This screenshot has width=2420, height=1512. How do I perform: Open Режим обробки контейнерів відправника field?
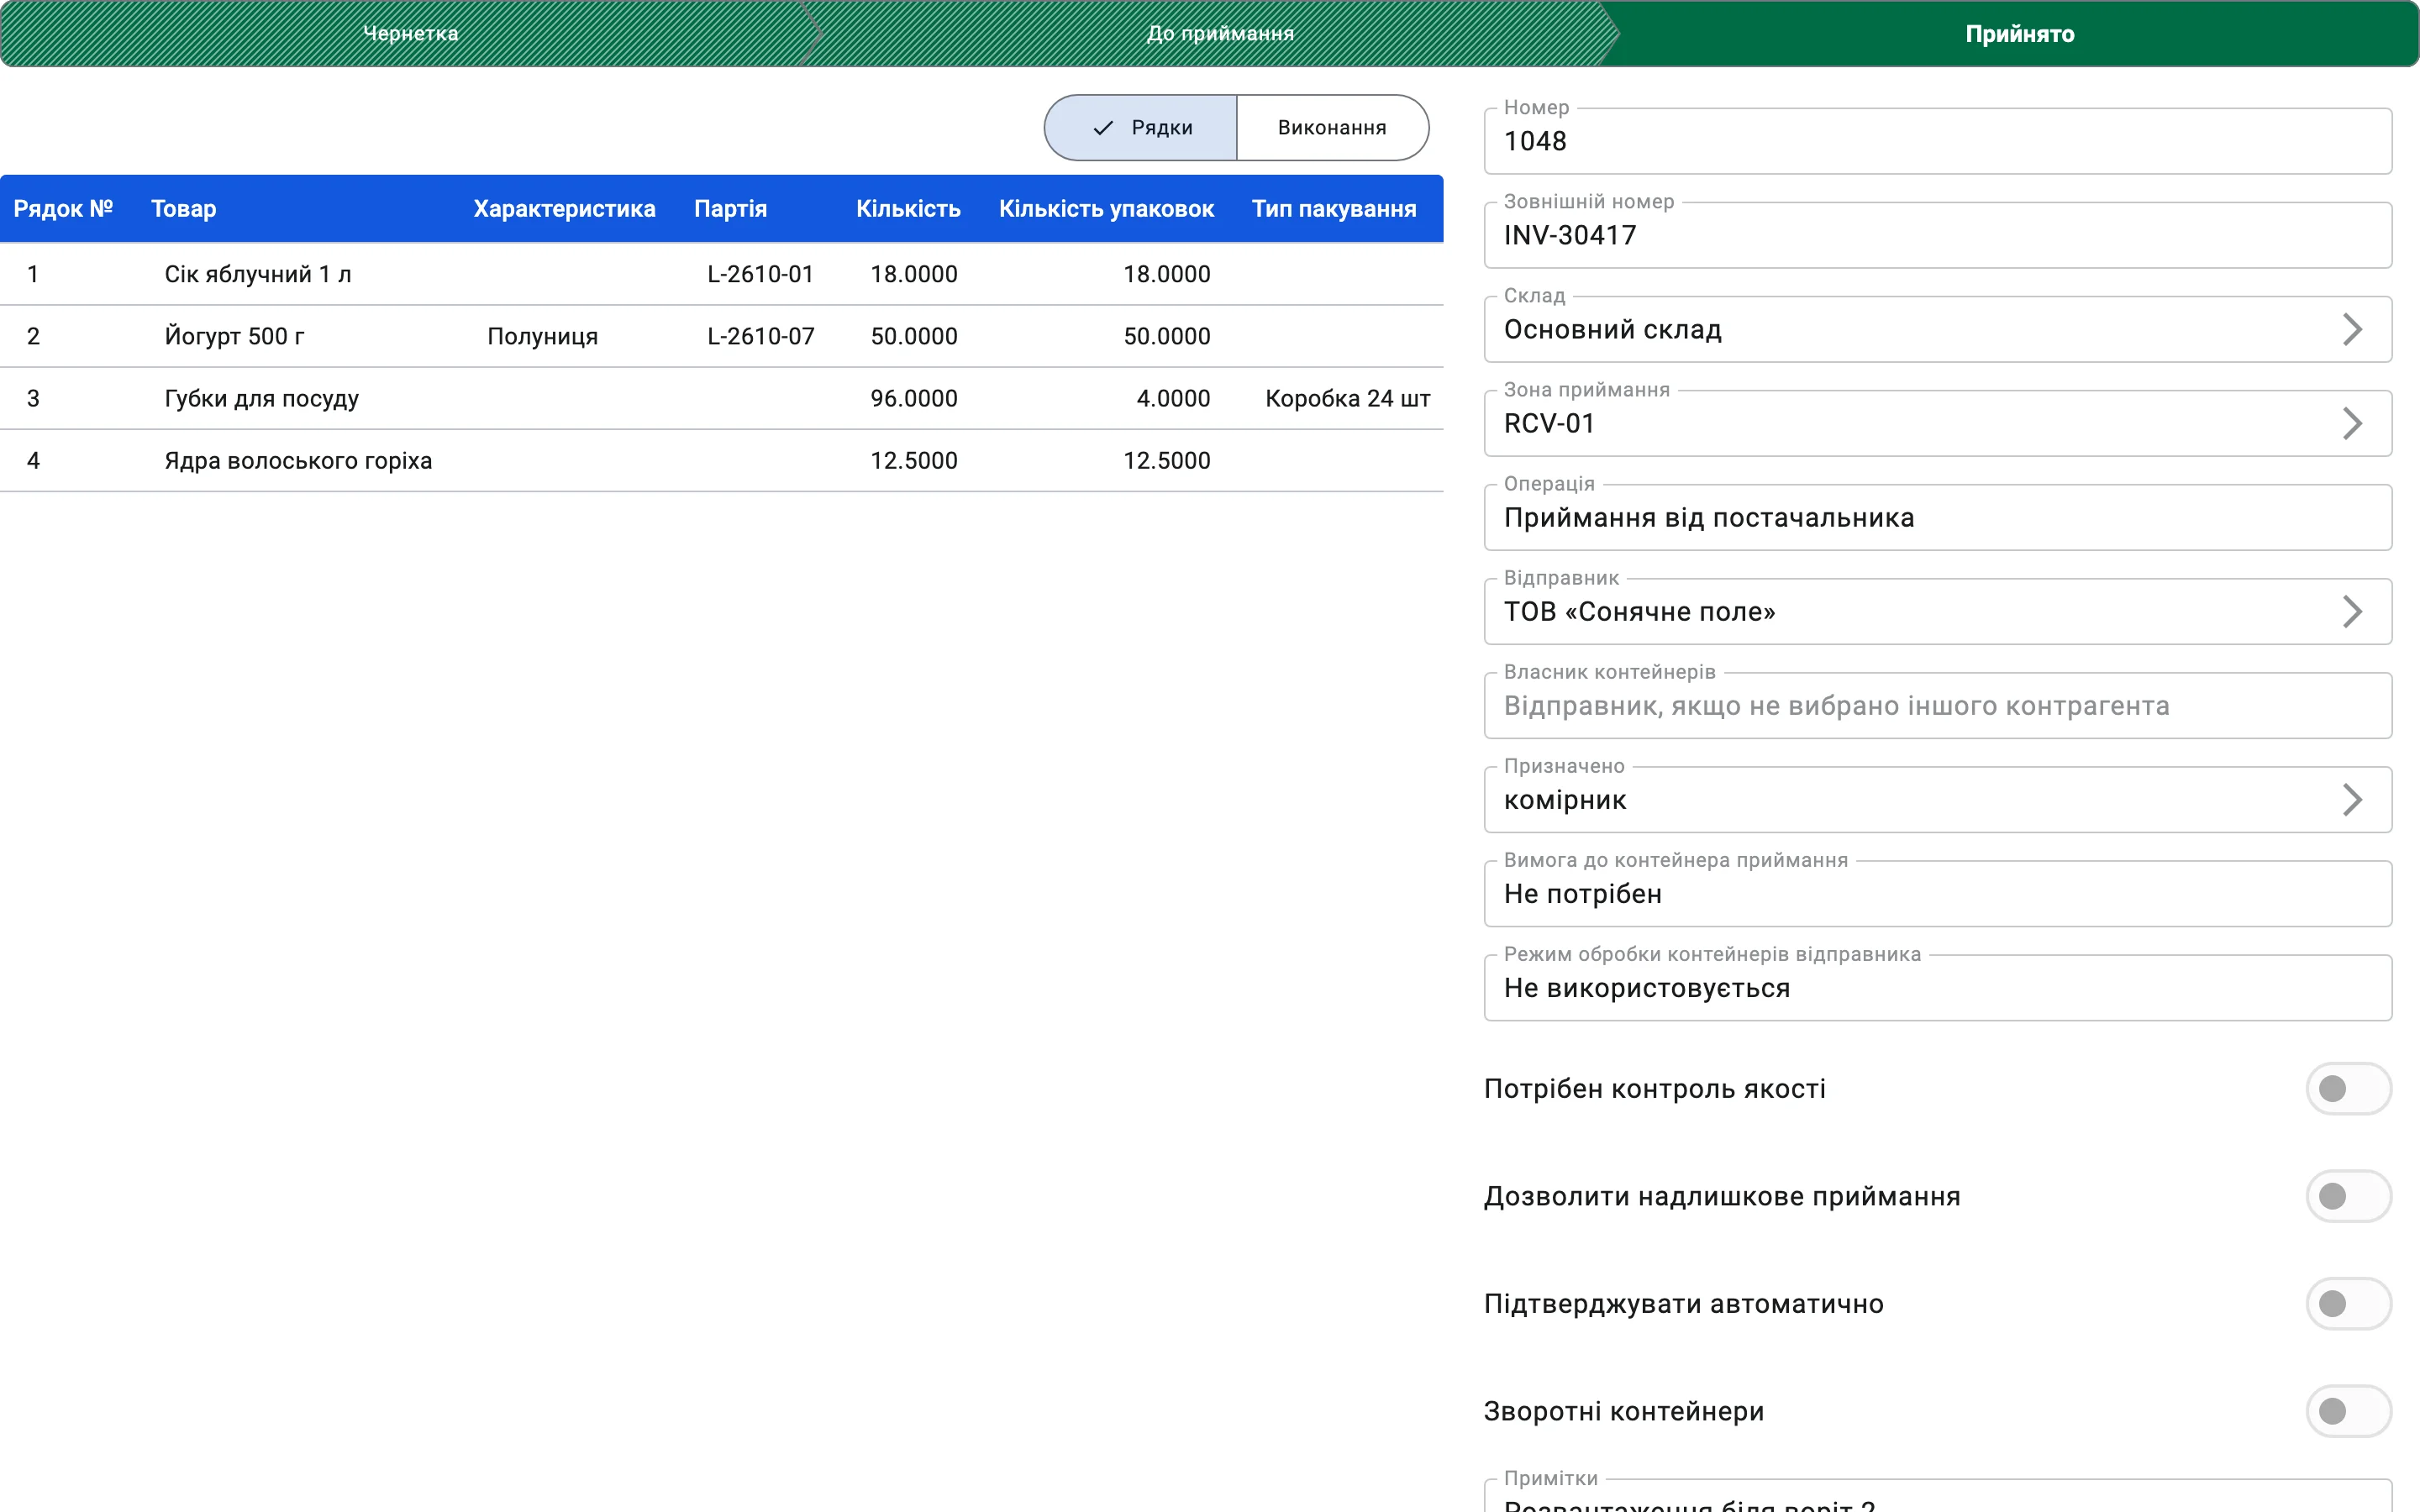click(1937, 987)
